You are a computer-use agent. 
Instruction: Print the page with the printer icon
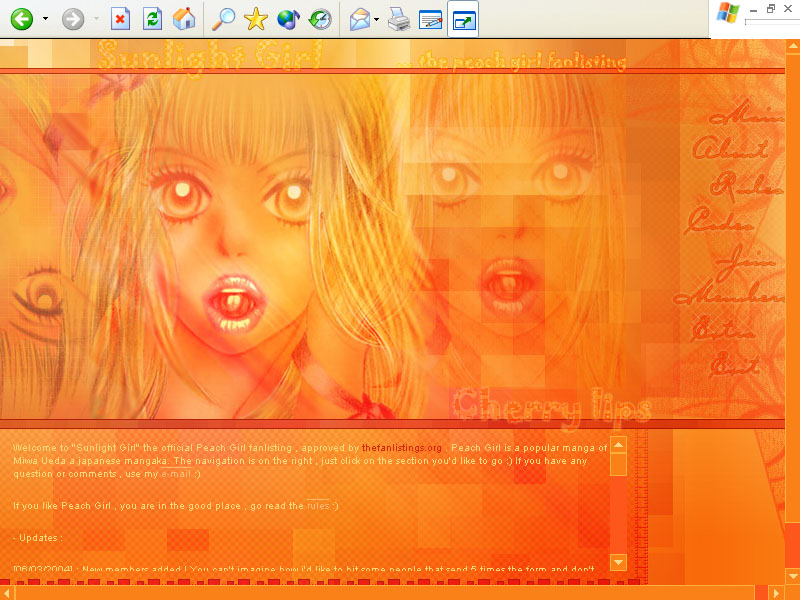398,19
